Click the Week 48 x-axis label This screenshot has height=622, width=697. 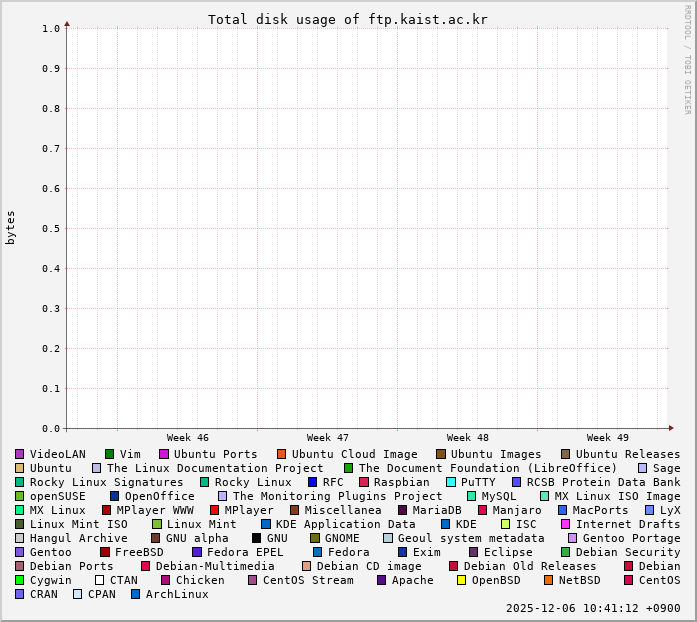468,438
